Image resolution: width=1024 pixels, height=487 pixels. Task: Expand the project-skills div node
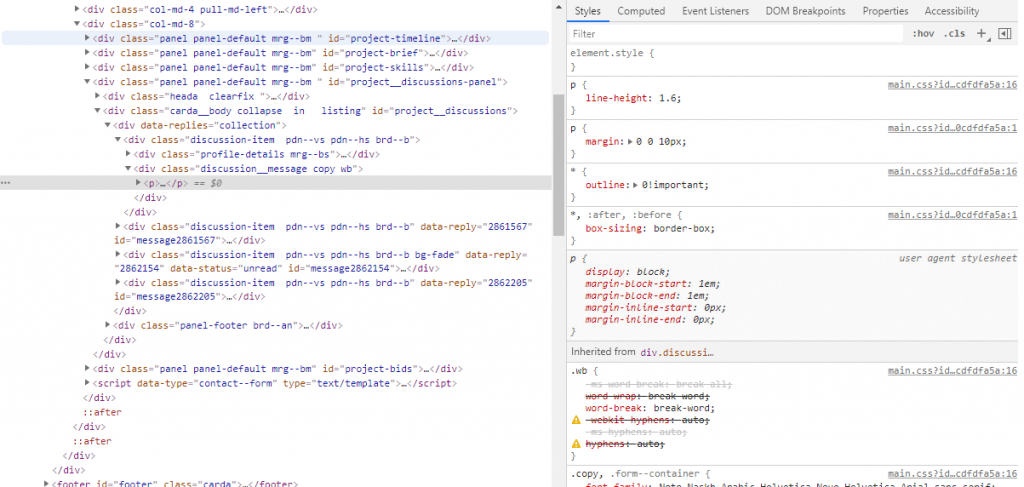click(x=88, y=67)
